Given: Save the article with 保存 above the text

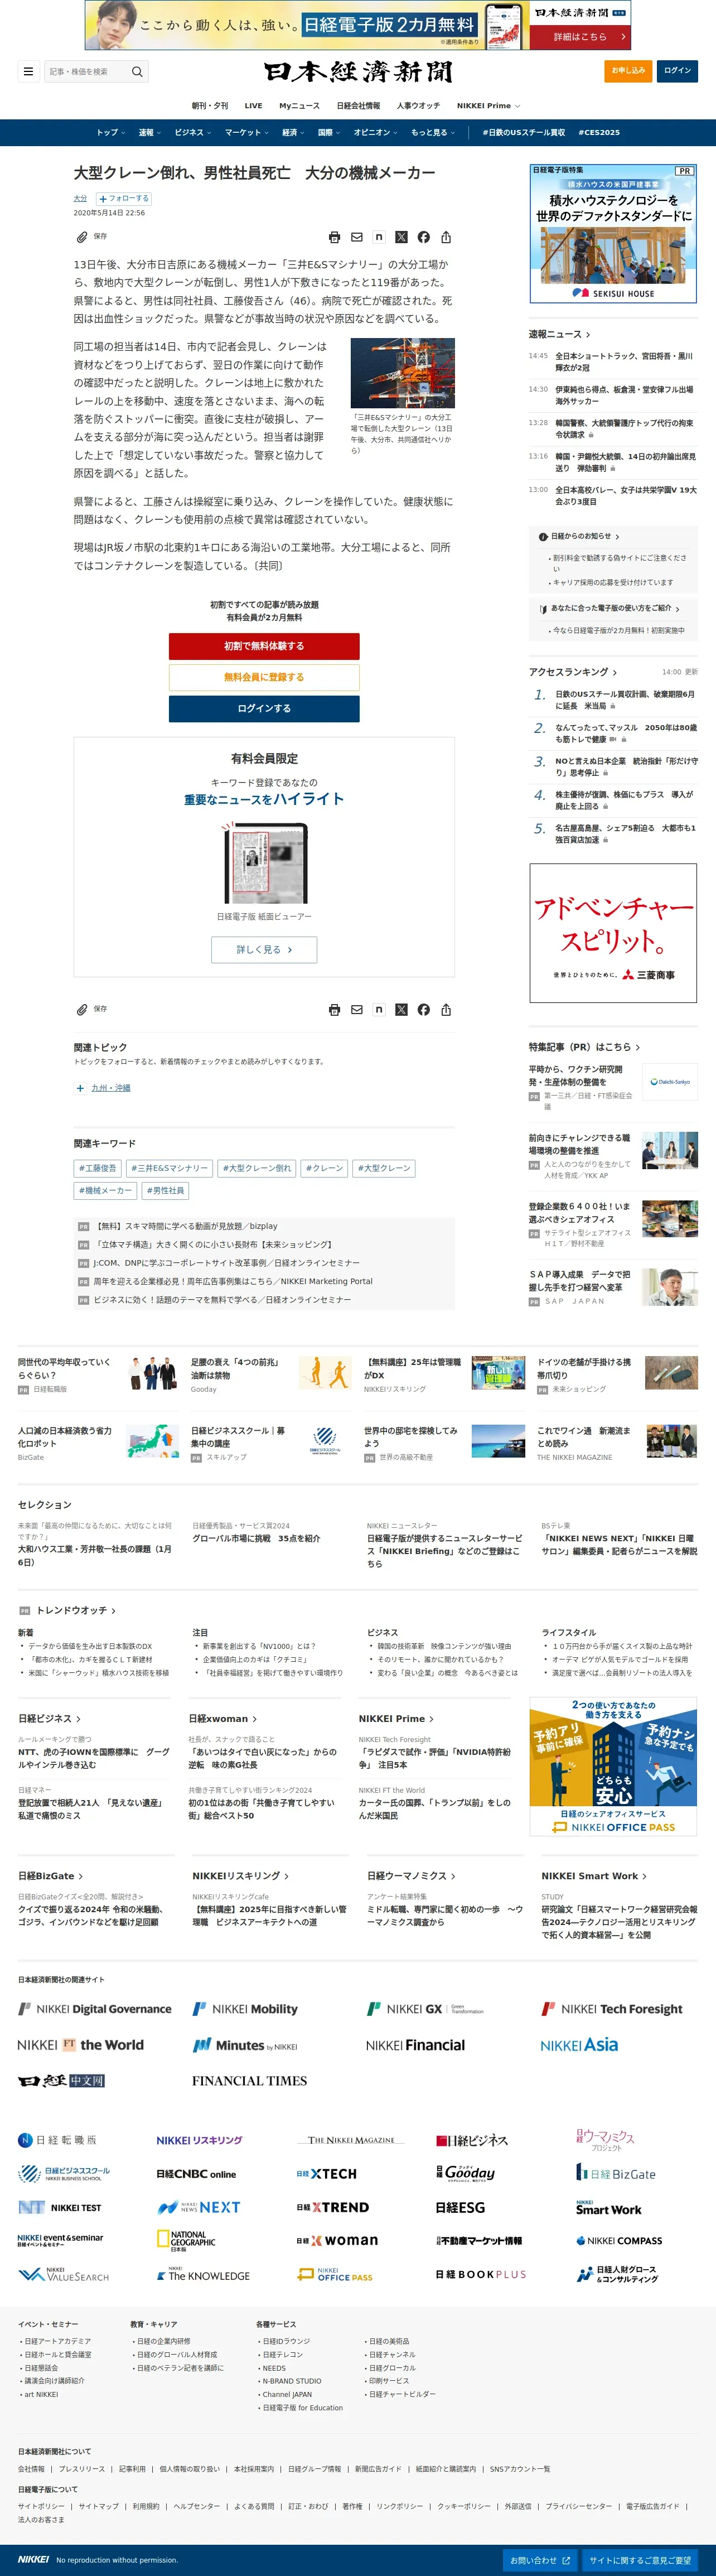Looking at the screenshot, I should (x=91, y=237).
